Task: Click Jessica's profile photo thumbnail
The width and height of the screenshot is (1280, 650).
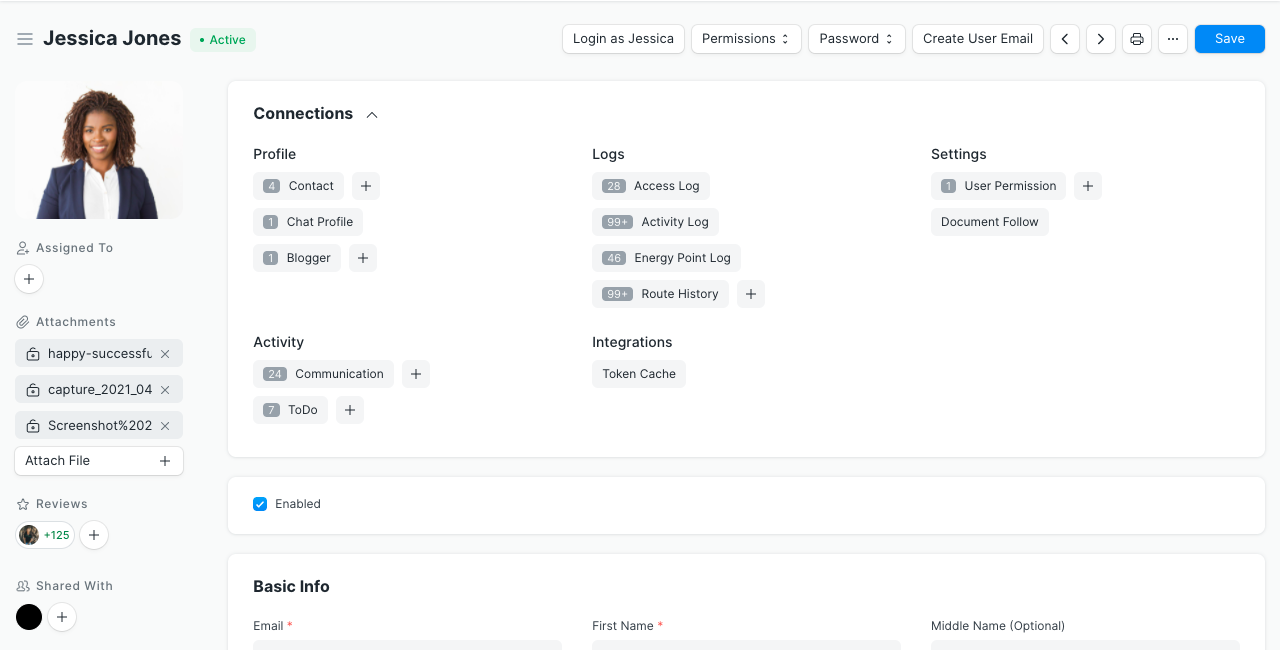Action: click(x=99, y=150)
